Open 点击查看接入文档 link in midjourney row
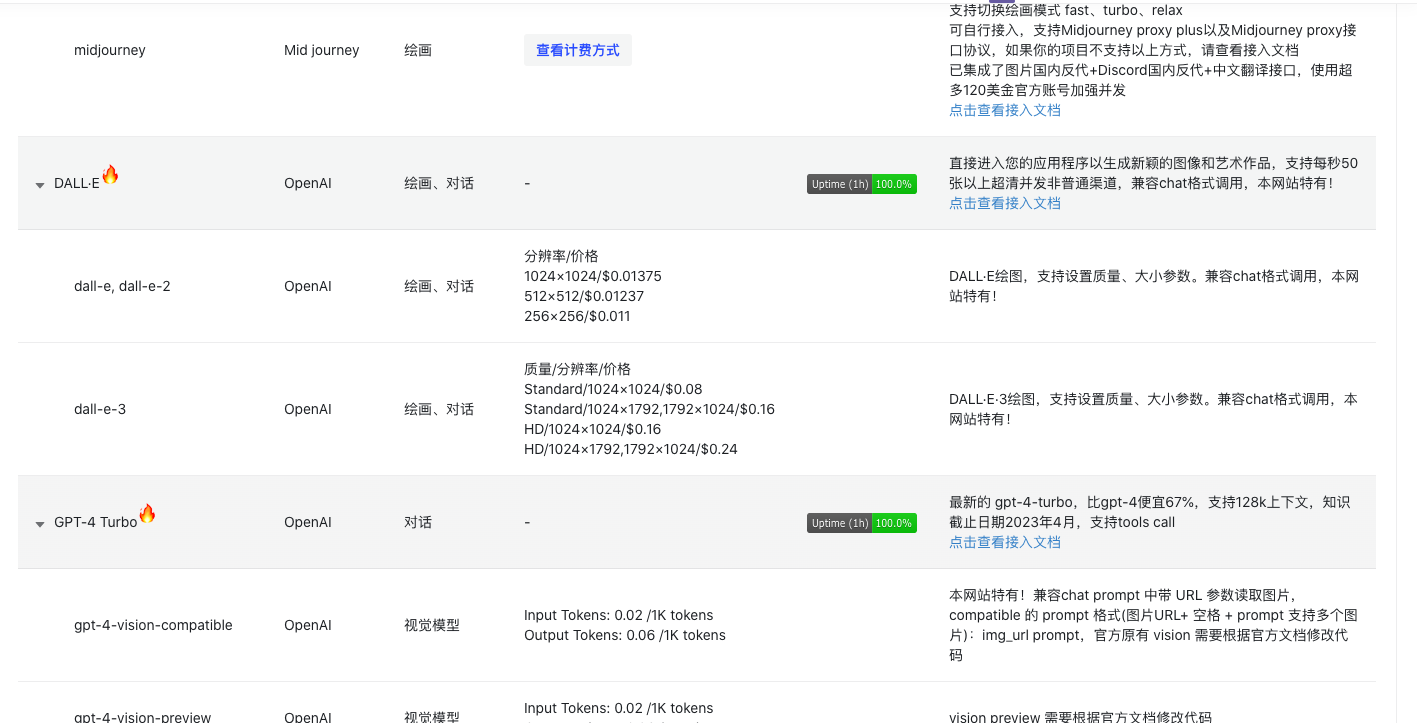Screen dimensions: 1417x723 click(1005, 110)
